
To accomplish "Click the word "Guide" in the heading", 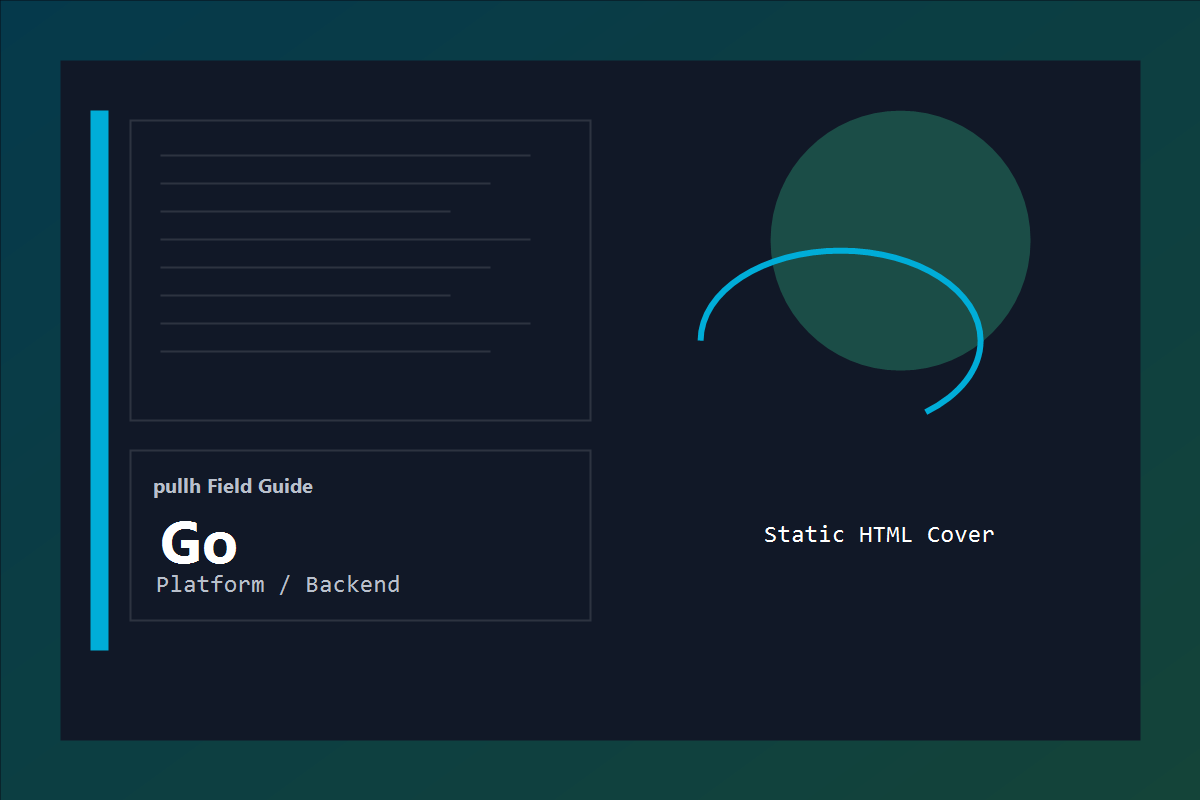I will tap(286, 487).
